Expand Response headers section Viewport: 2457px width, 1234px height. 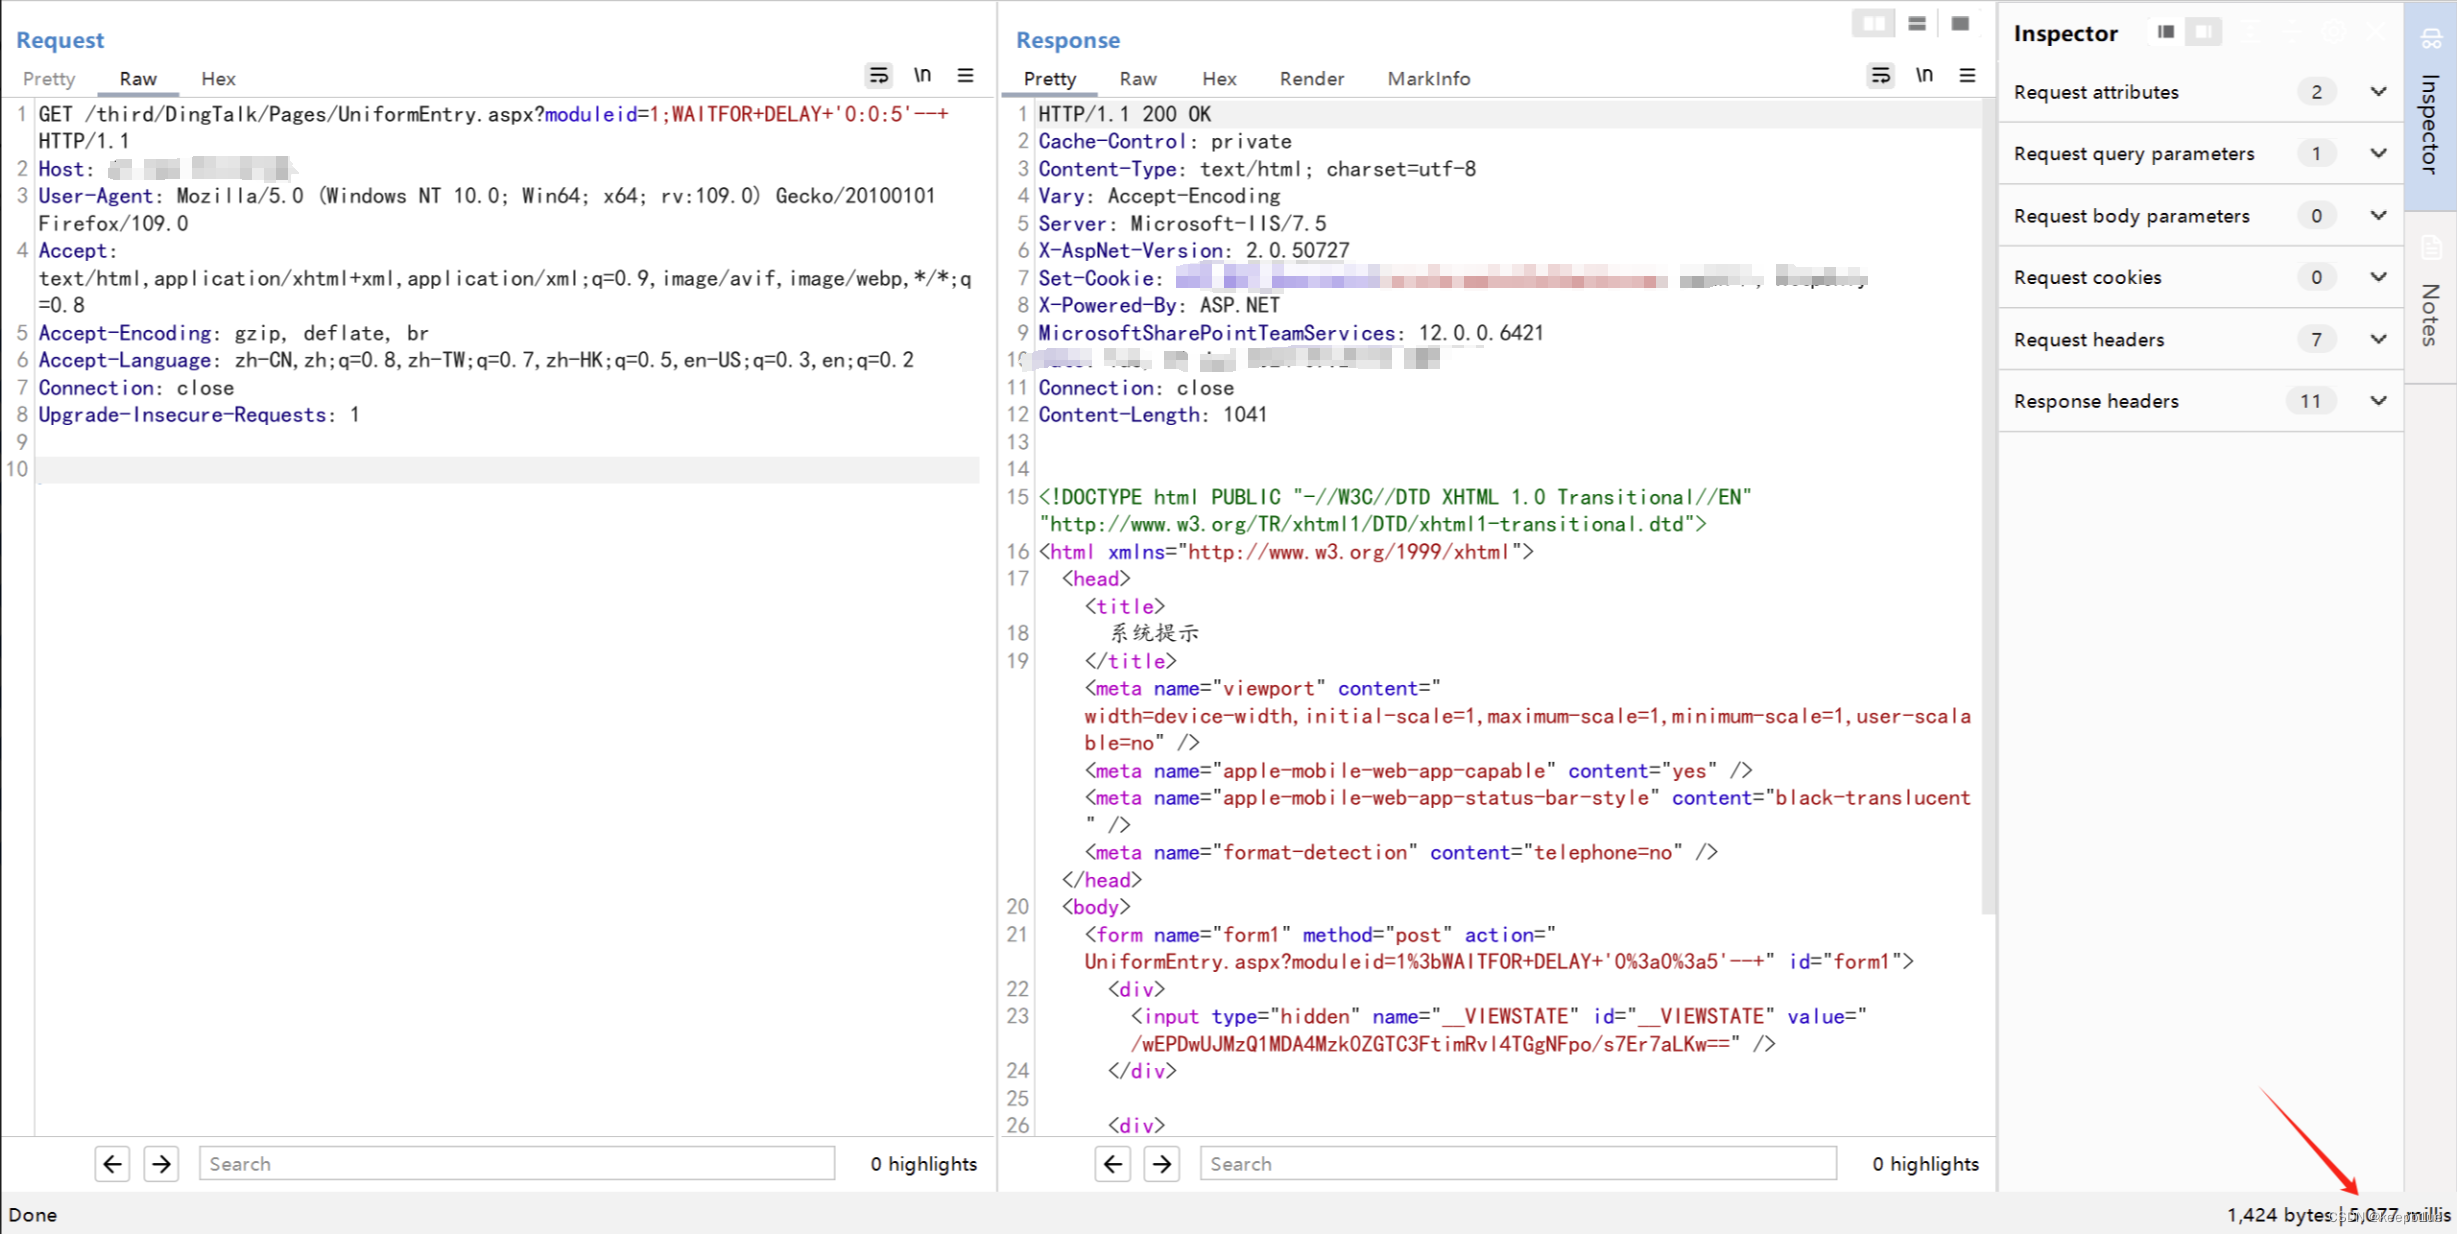coord(2378,400)
